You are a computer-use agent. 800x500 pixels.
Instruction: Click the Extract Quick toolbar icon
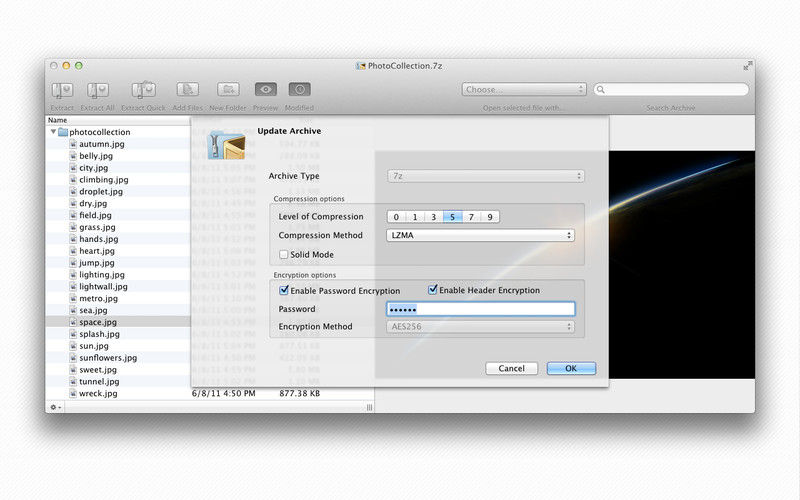click(143, 90)
